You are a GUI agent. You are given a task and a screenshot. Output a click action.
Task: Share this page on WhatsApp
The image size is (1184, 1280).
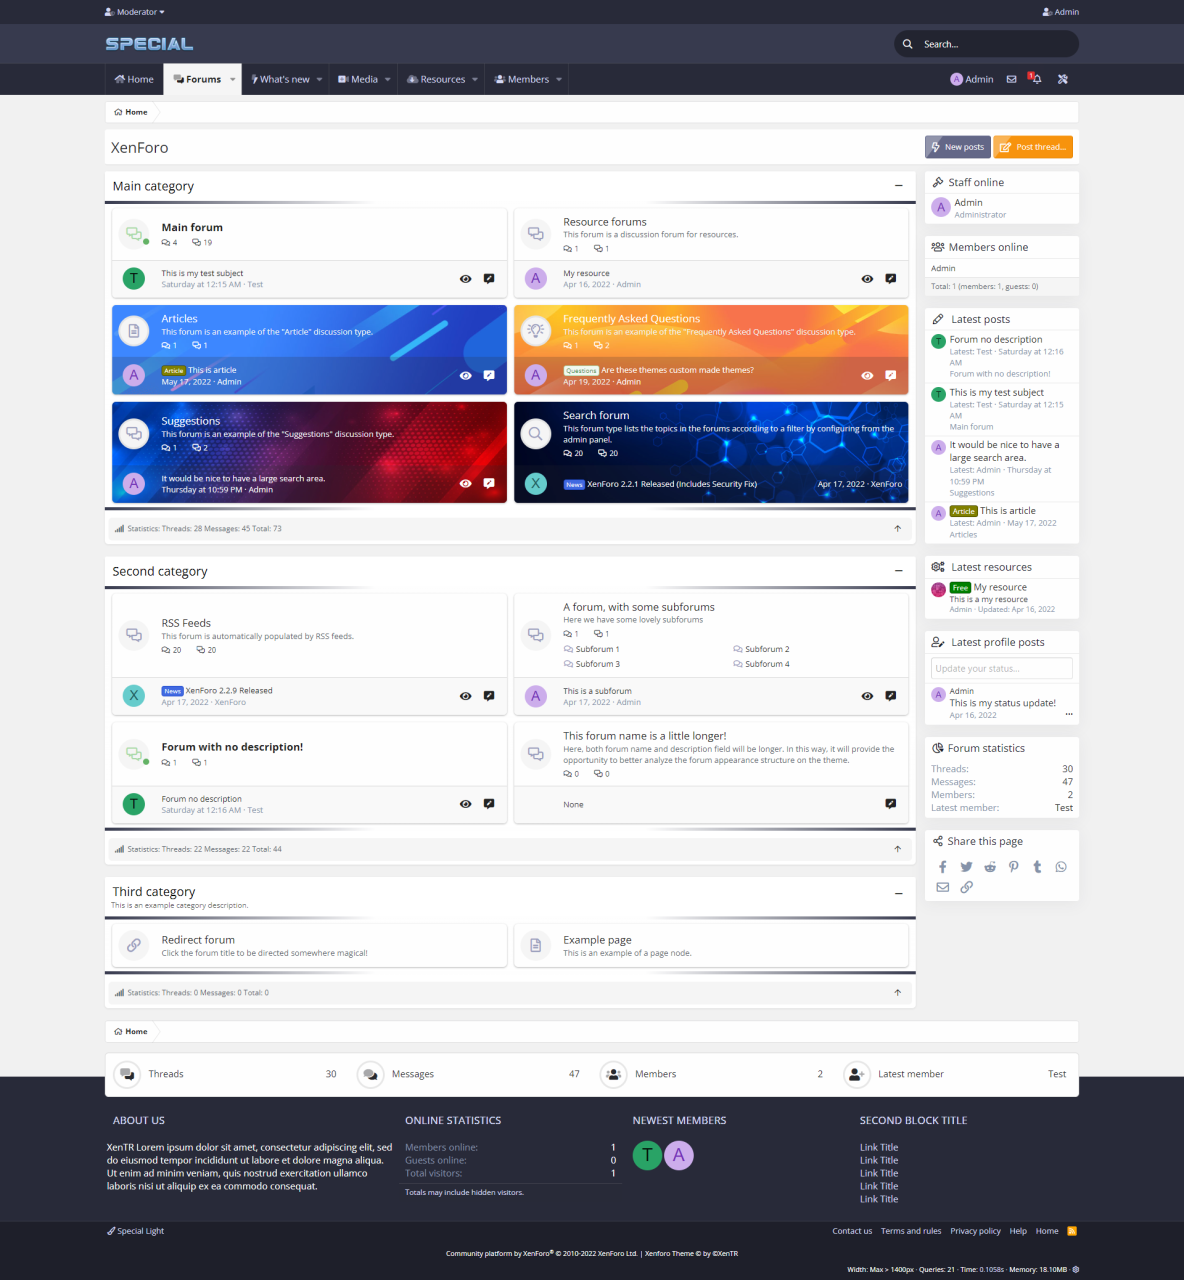[x=1061, y=867]
